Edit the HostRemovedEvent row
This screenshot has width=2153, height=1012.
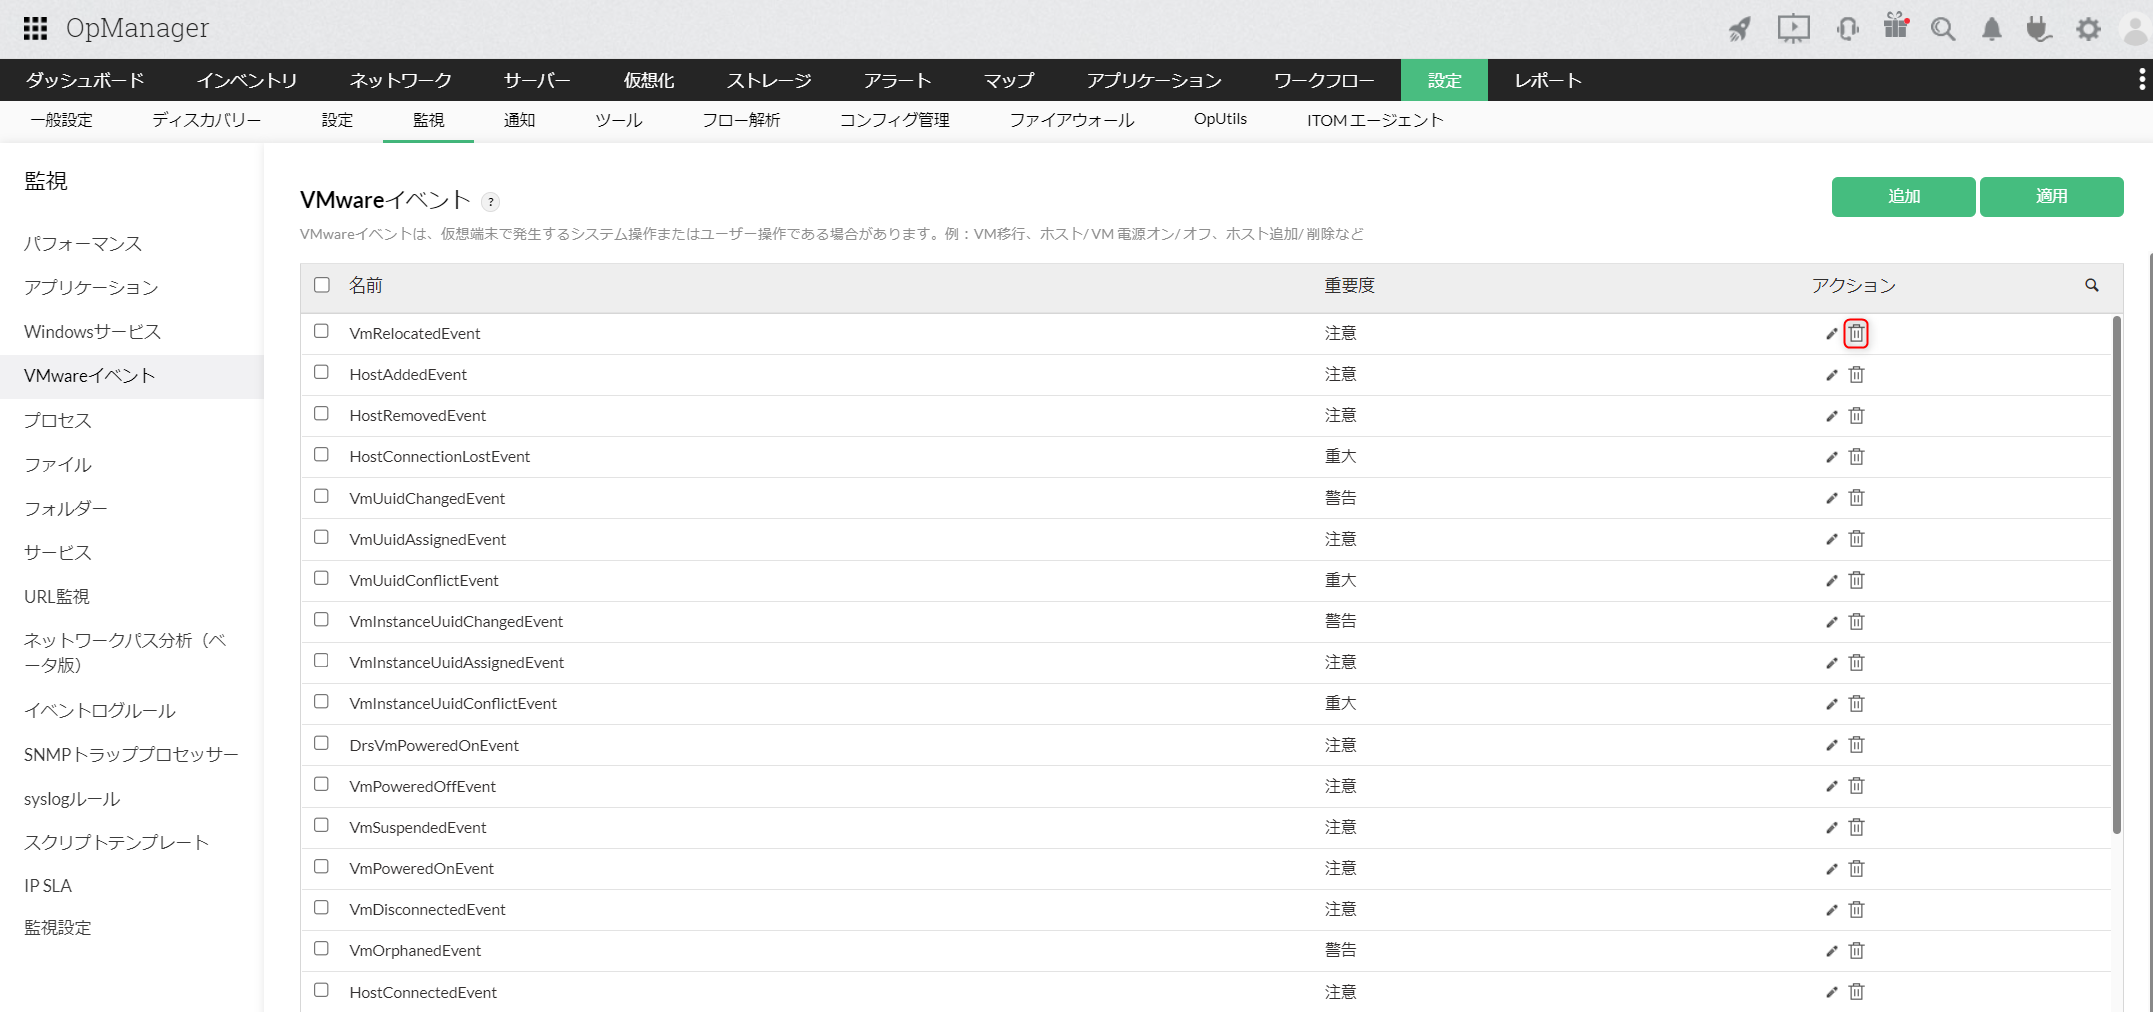click(x=1831, y=416)
